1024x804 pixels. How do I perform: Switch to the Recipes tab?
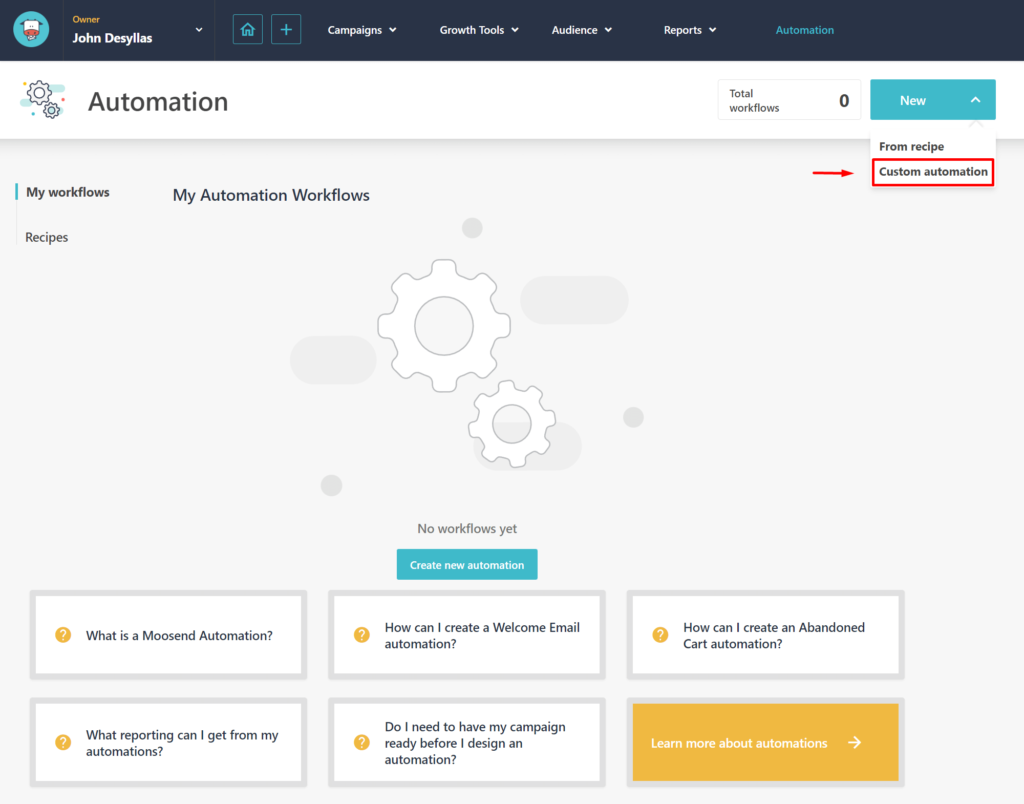click(x=46, y=237)
